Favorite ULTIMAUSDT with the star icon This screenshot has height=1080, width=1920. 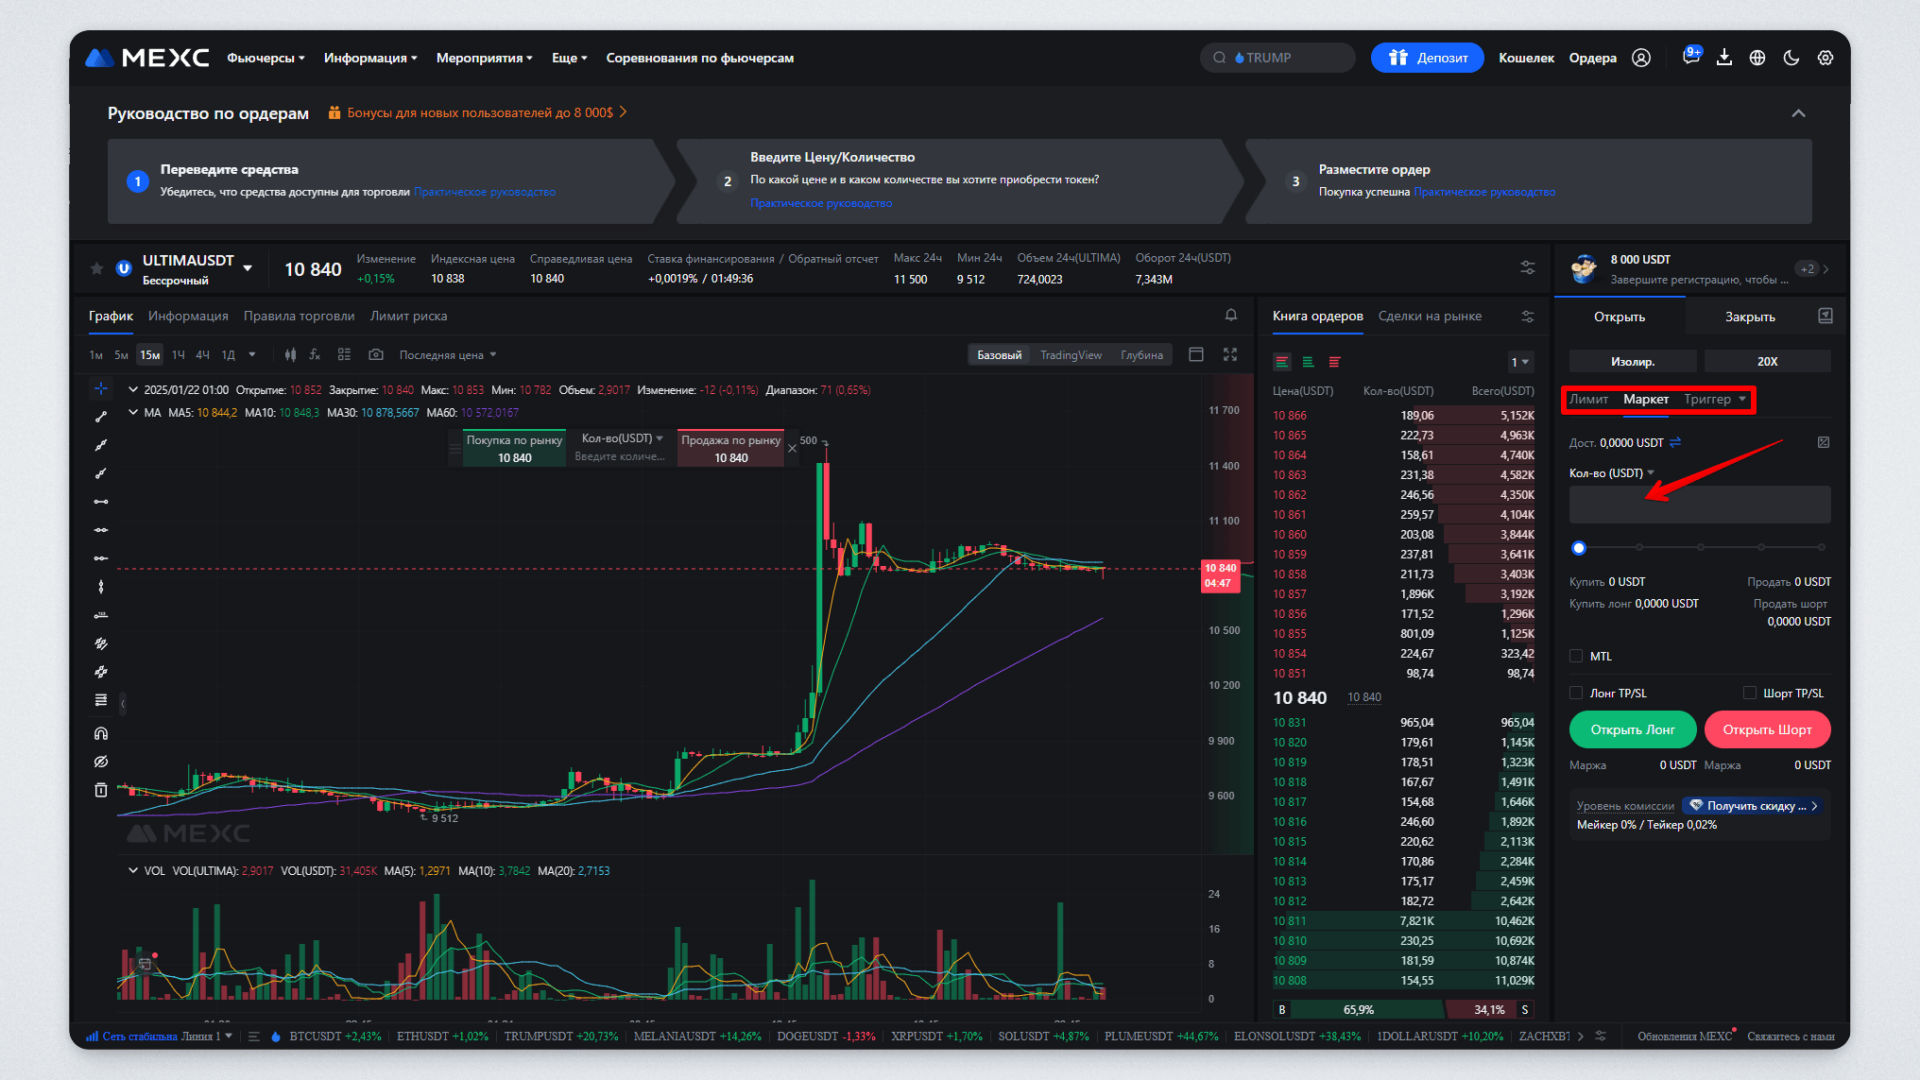click(x=97, y=269)
